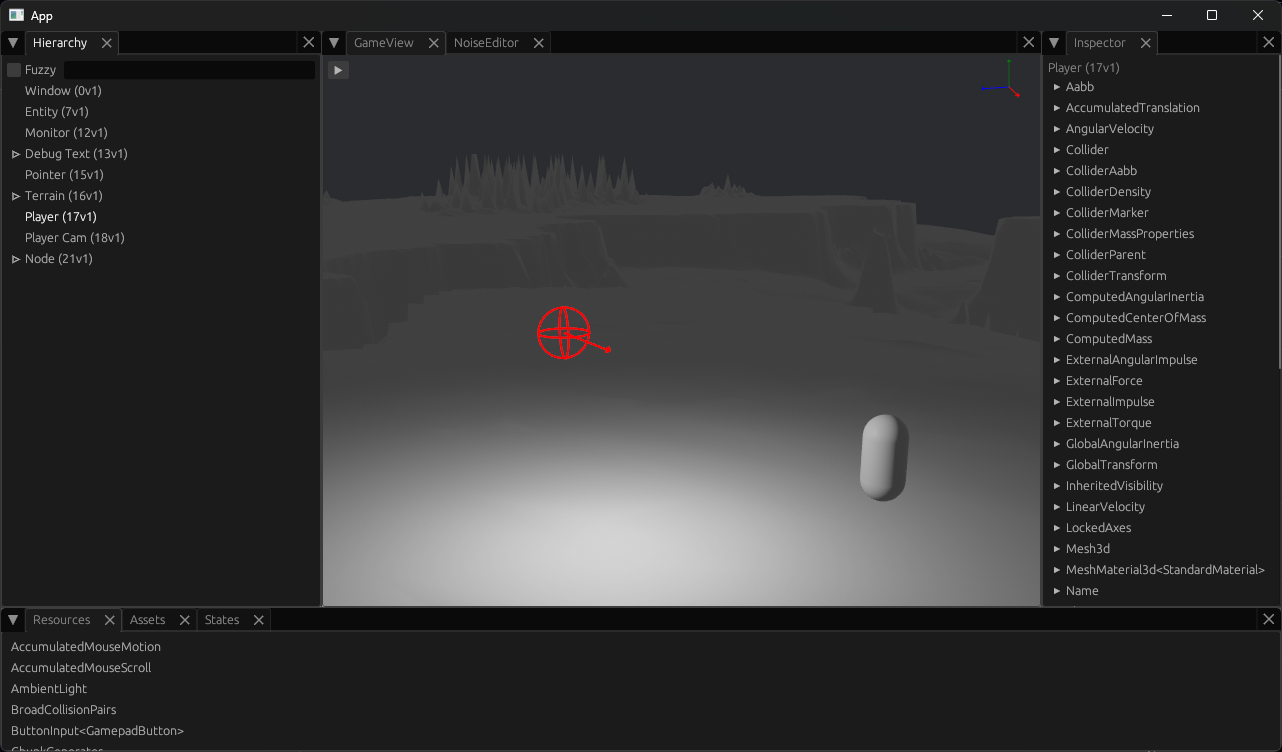Click the red sphere gizmo in the scene

pyautogui.click(x=564, y=333)
